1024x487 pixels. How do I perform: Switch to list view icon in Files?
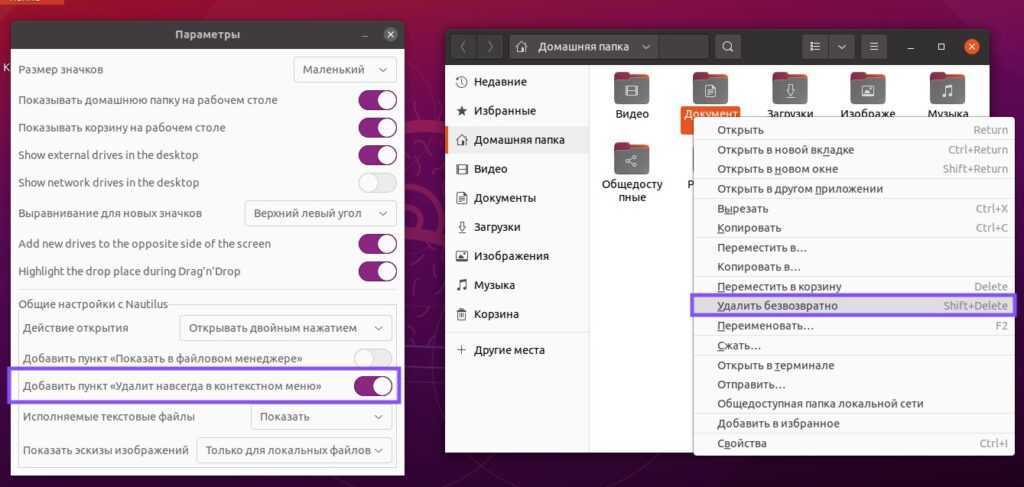coord(815,47)
